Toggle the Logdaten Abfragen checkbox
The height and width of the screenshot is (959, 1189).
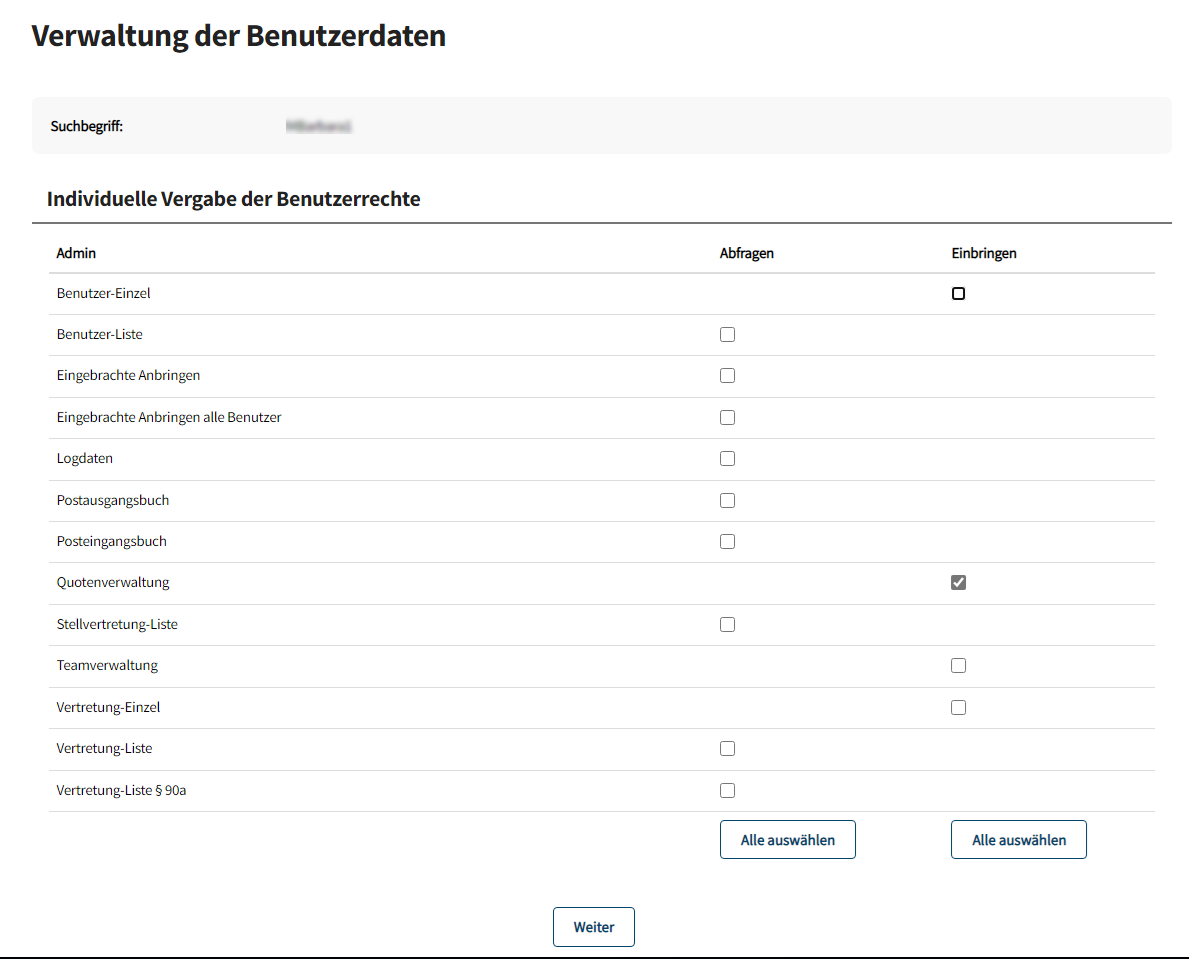727,459
